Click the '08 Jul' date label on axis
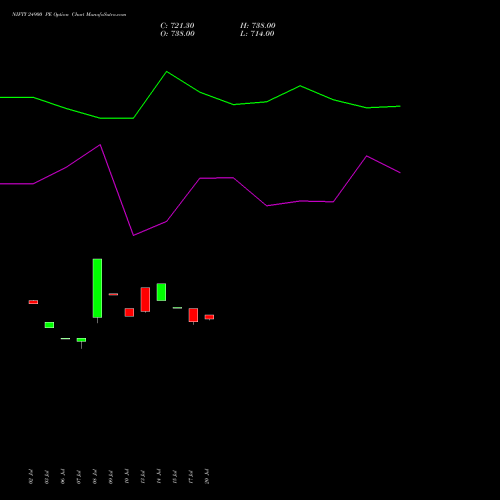 tap(95, 477)
